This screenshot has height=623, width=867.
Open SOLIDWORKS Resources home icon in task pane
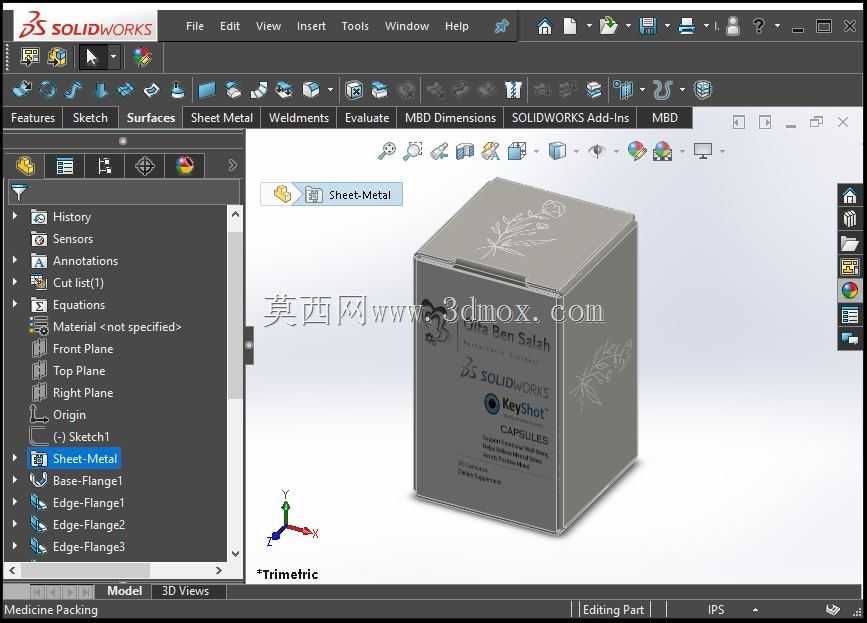tap(850, 195)
